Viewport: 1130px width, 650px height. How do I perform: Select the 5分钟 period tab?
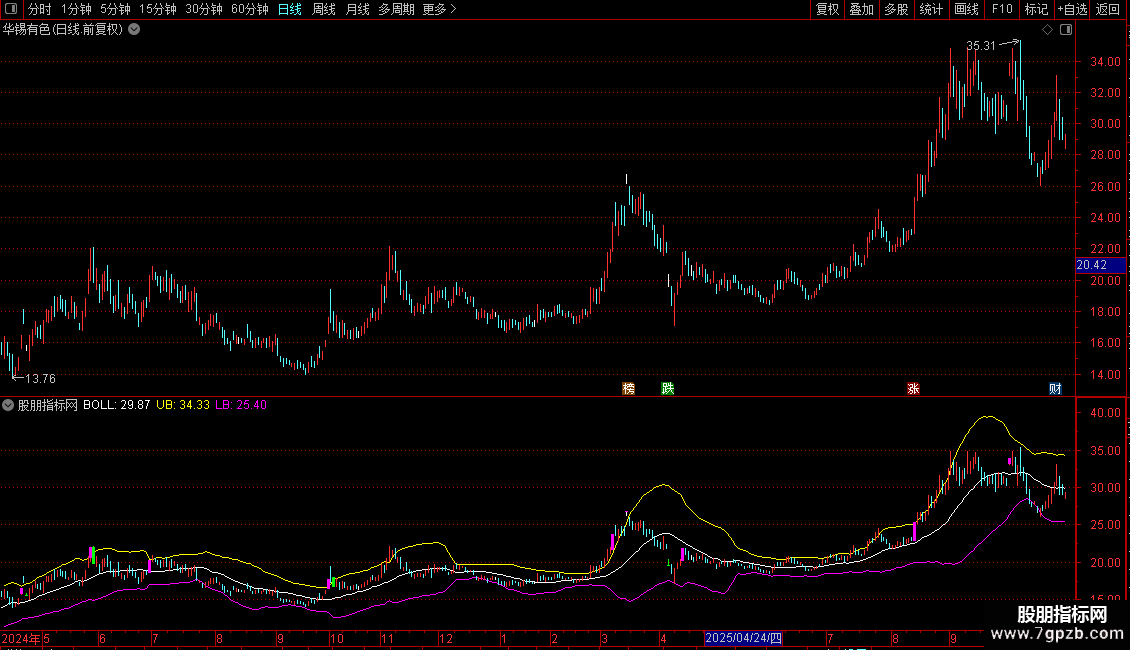click(x=115, y=9)
